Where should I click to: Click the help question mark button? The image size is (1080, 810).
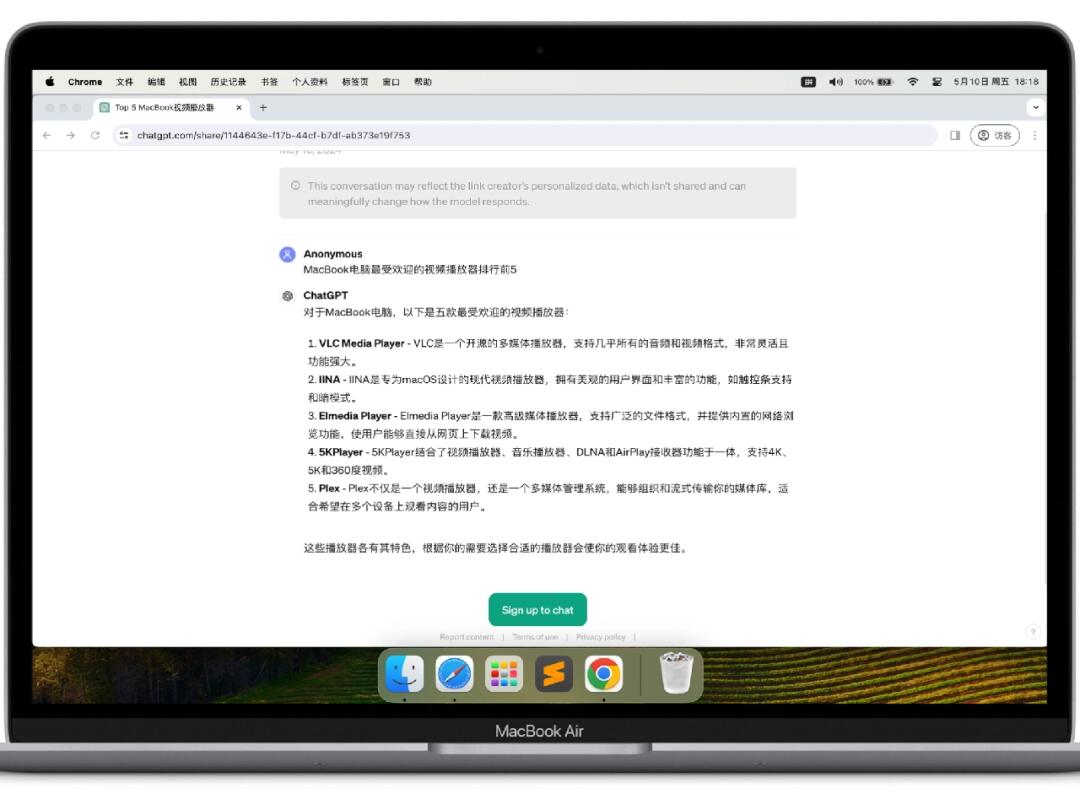(x=1032, y=632)
